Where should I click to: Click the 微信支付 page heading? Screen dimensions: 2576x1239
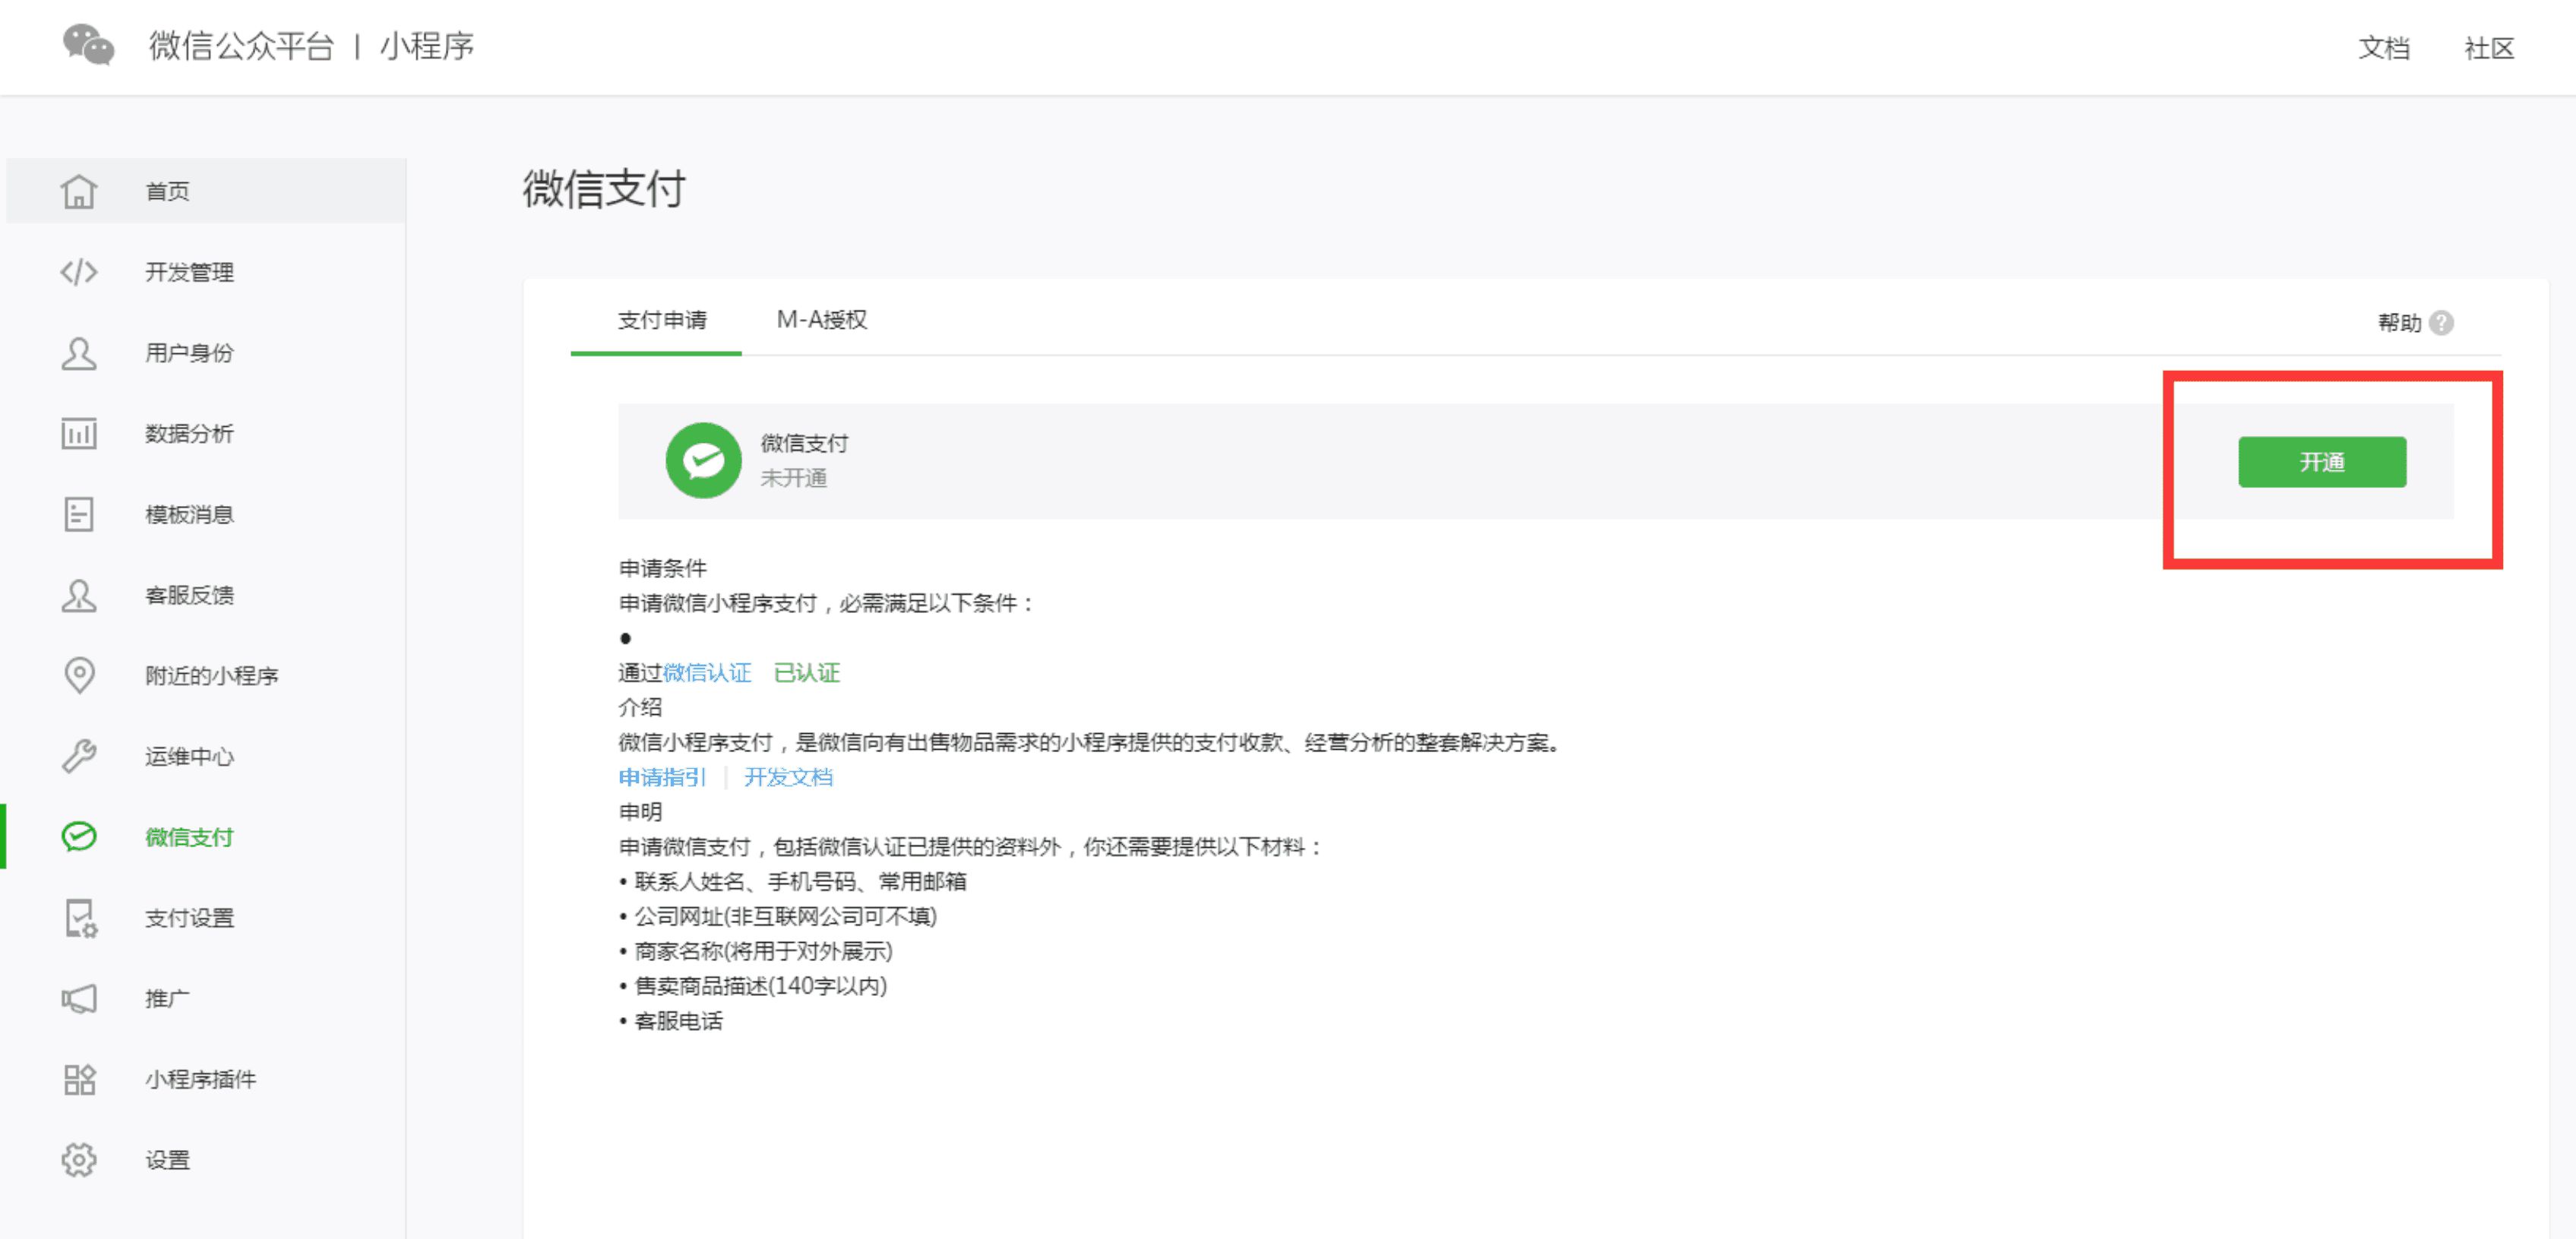(x=604, y=188)
